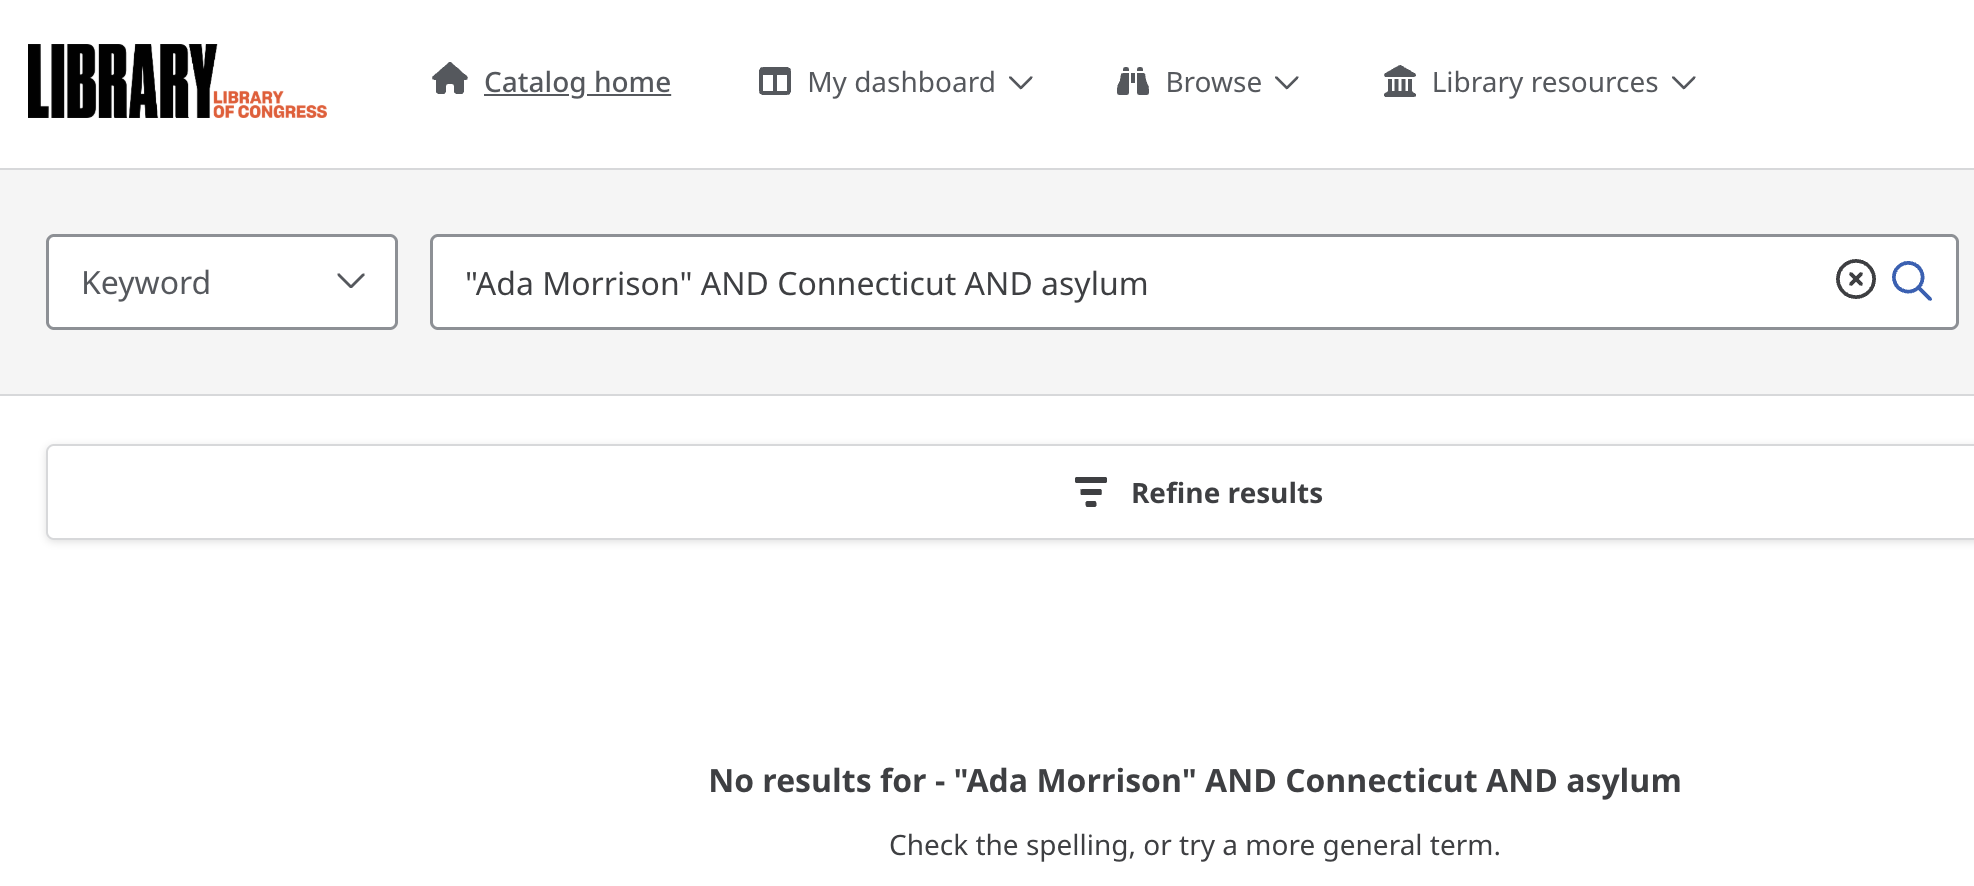Open the My dashboard menu
The width and height of the screenshot is (1974, 886).
[901, 82]
